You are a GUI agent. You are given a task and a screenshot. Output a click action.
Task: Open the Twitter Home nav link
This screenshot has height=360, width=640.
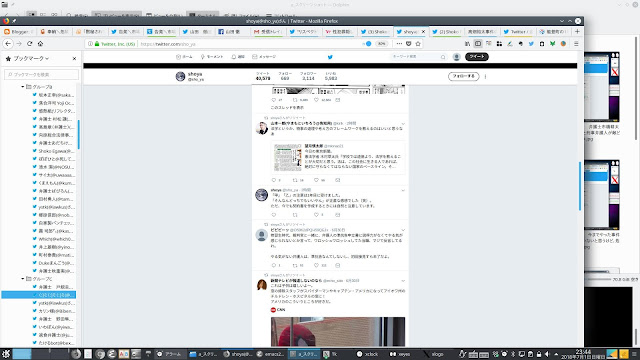click(184, 57)
